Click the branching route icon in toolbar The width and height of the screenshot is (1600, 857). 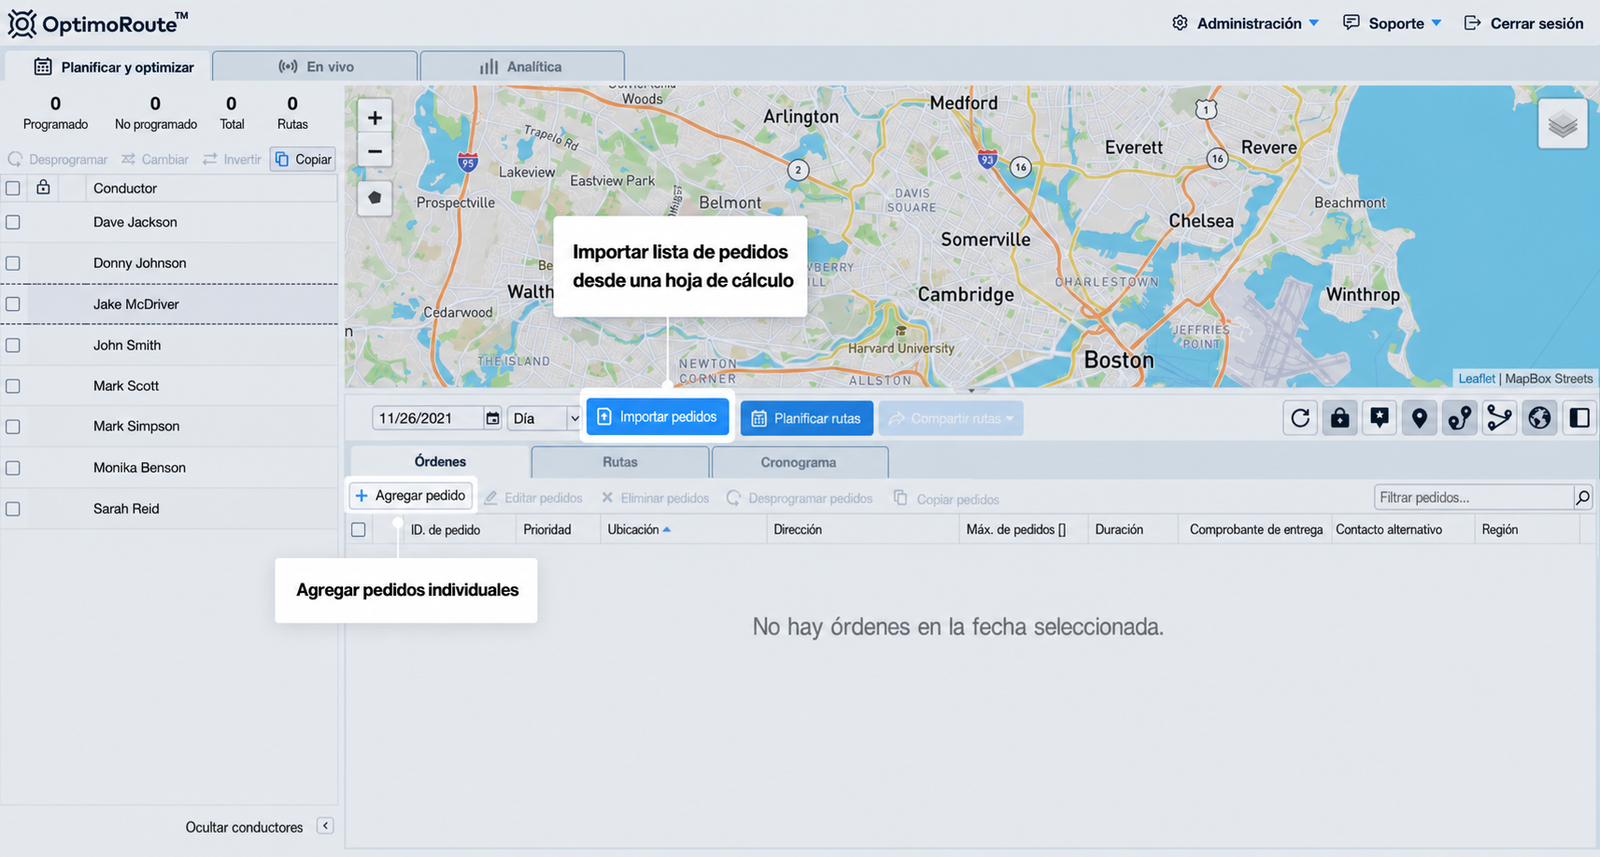[1500, 418]
